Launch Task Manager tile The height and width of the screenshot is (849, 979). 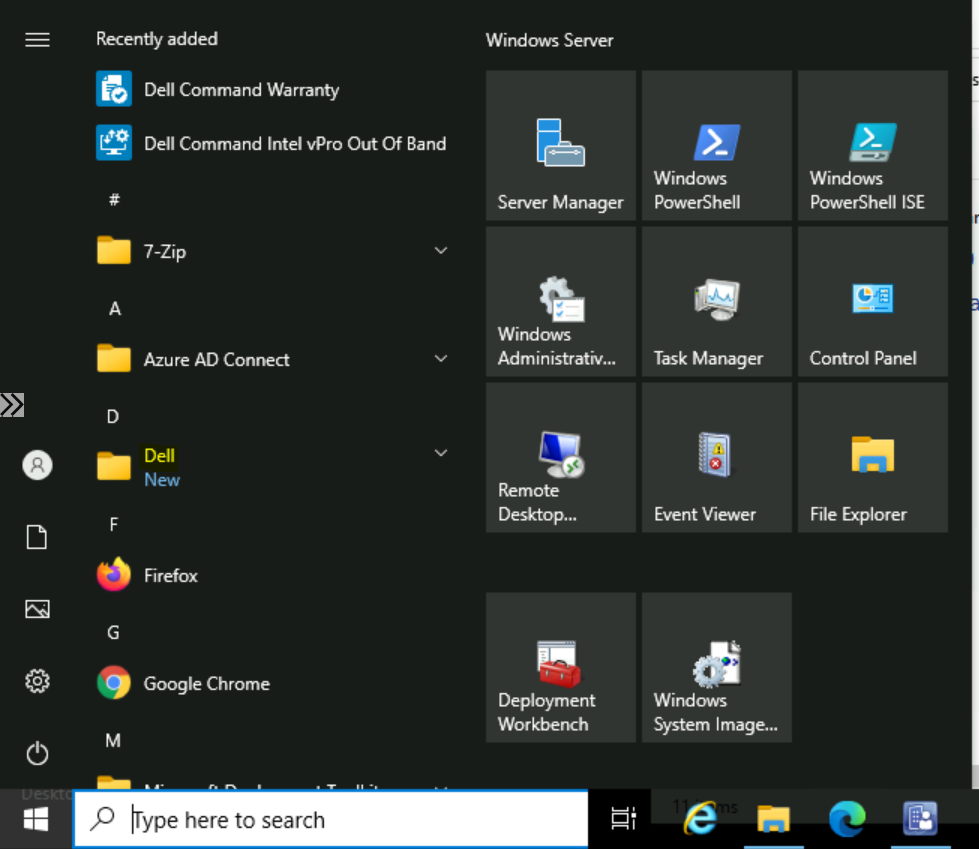pos(717,302)
